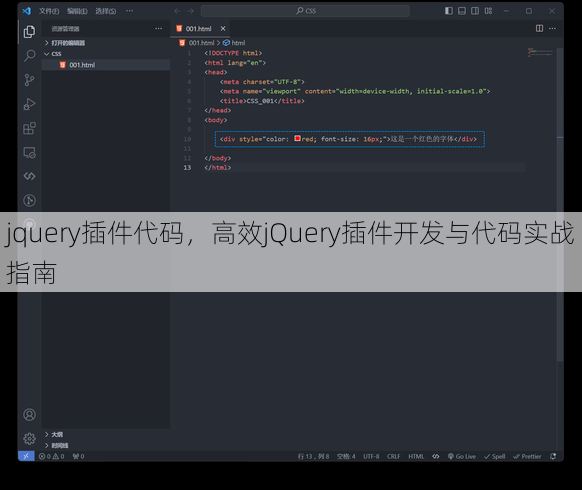Screen dimensions: 582x490
Task: Open the editor more actions ellipsis
Action: click(x=552, y=28)
